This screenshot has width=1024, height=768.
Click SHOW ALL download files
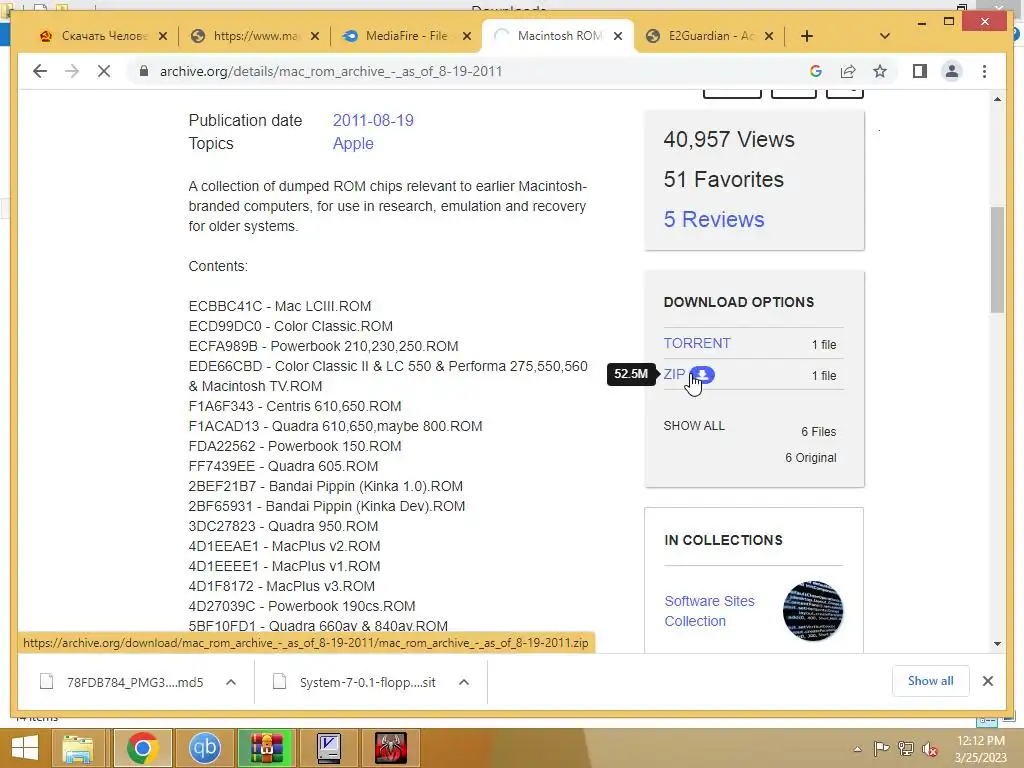click(x=694, y=426)
